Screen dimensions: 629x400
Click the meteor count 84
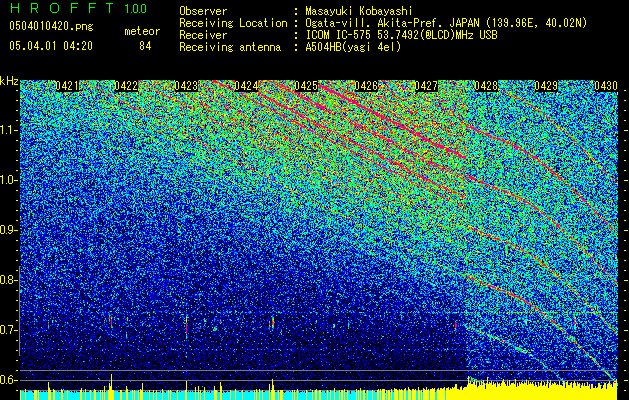tap(145, 46)
